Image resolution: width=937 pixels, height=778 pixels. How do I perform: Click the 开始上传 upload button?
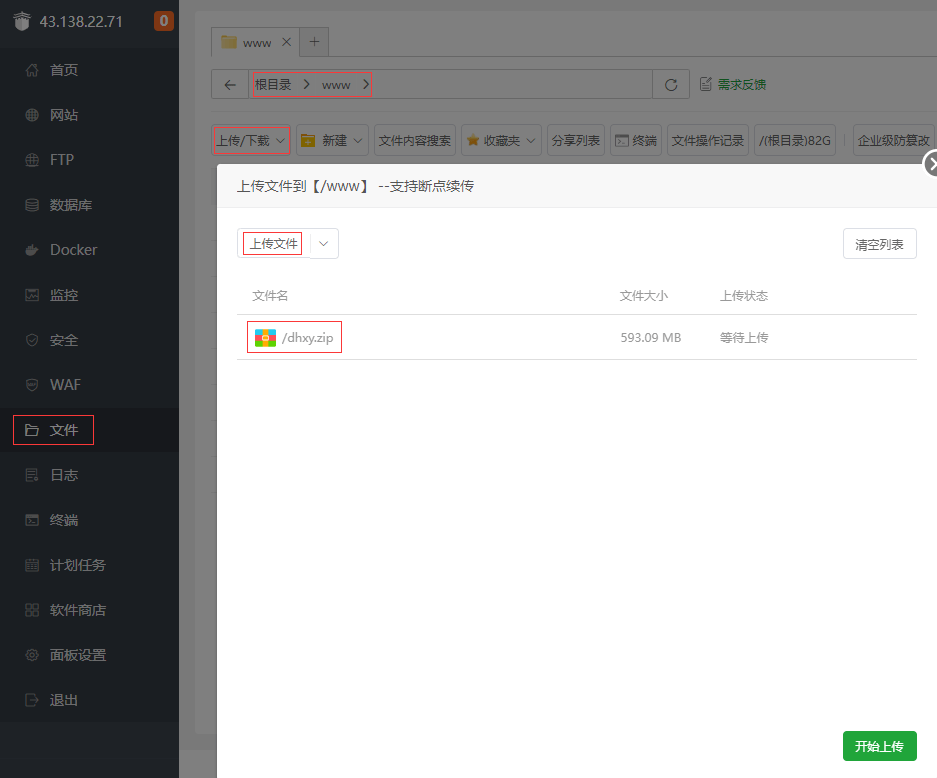point(879,746)
